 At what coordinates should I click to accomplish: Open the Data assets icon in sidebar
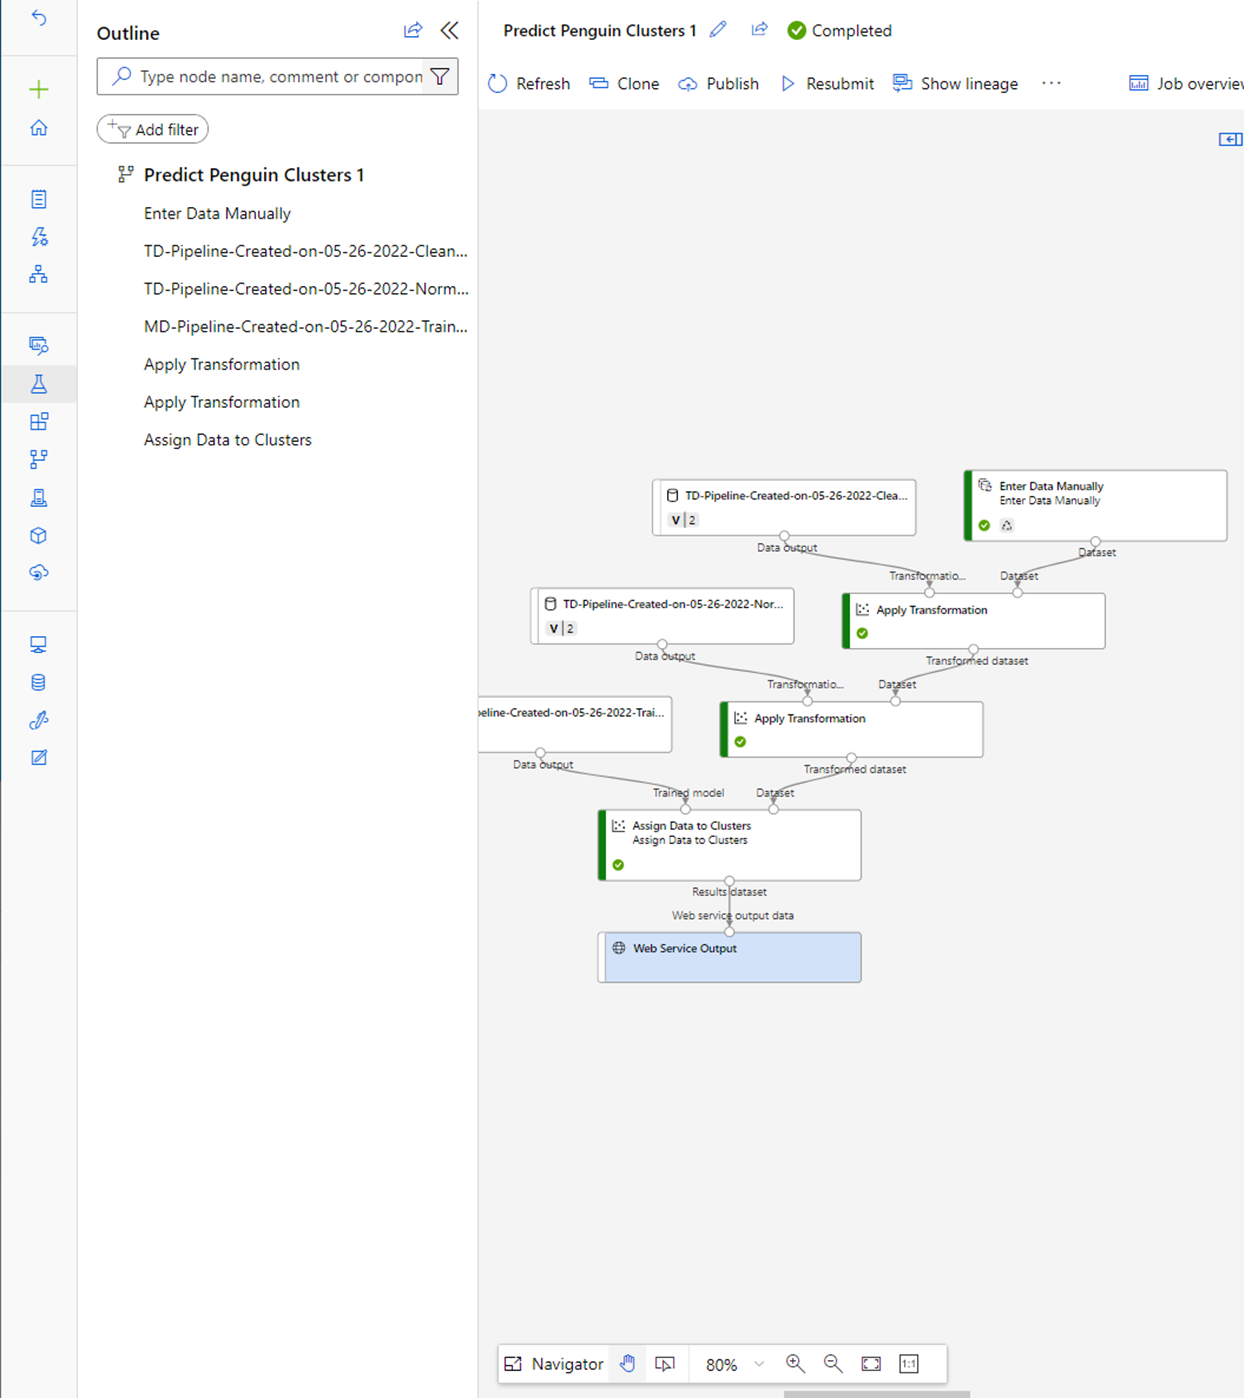coord(39,346)
